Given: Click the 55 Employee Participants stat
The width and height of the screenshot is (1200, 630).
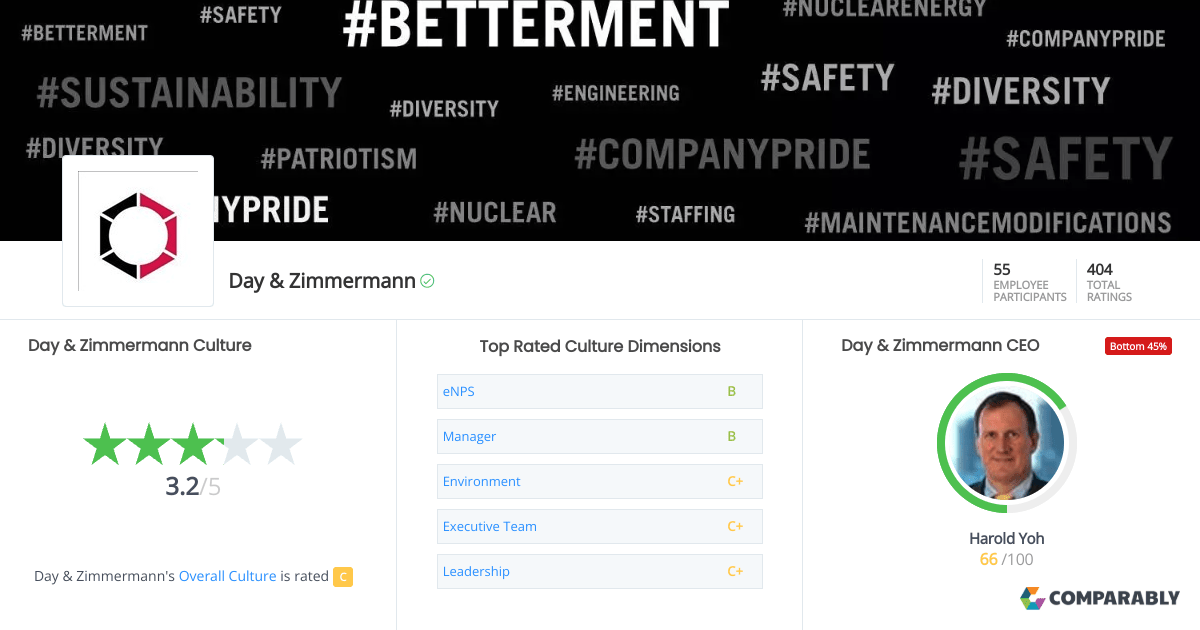Looking at the screenshot, I should point(1029,282).
